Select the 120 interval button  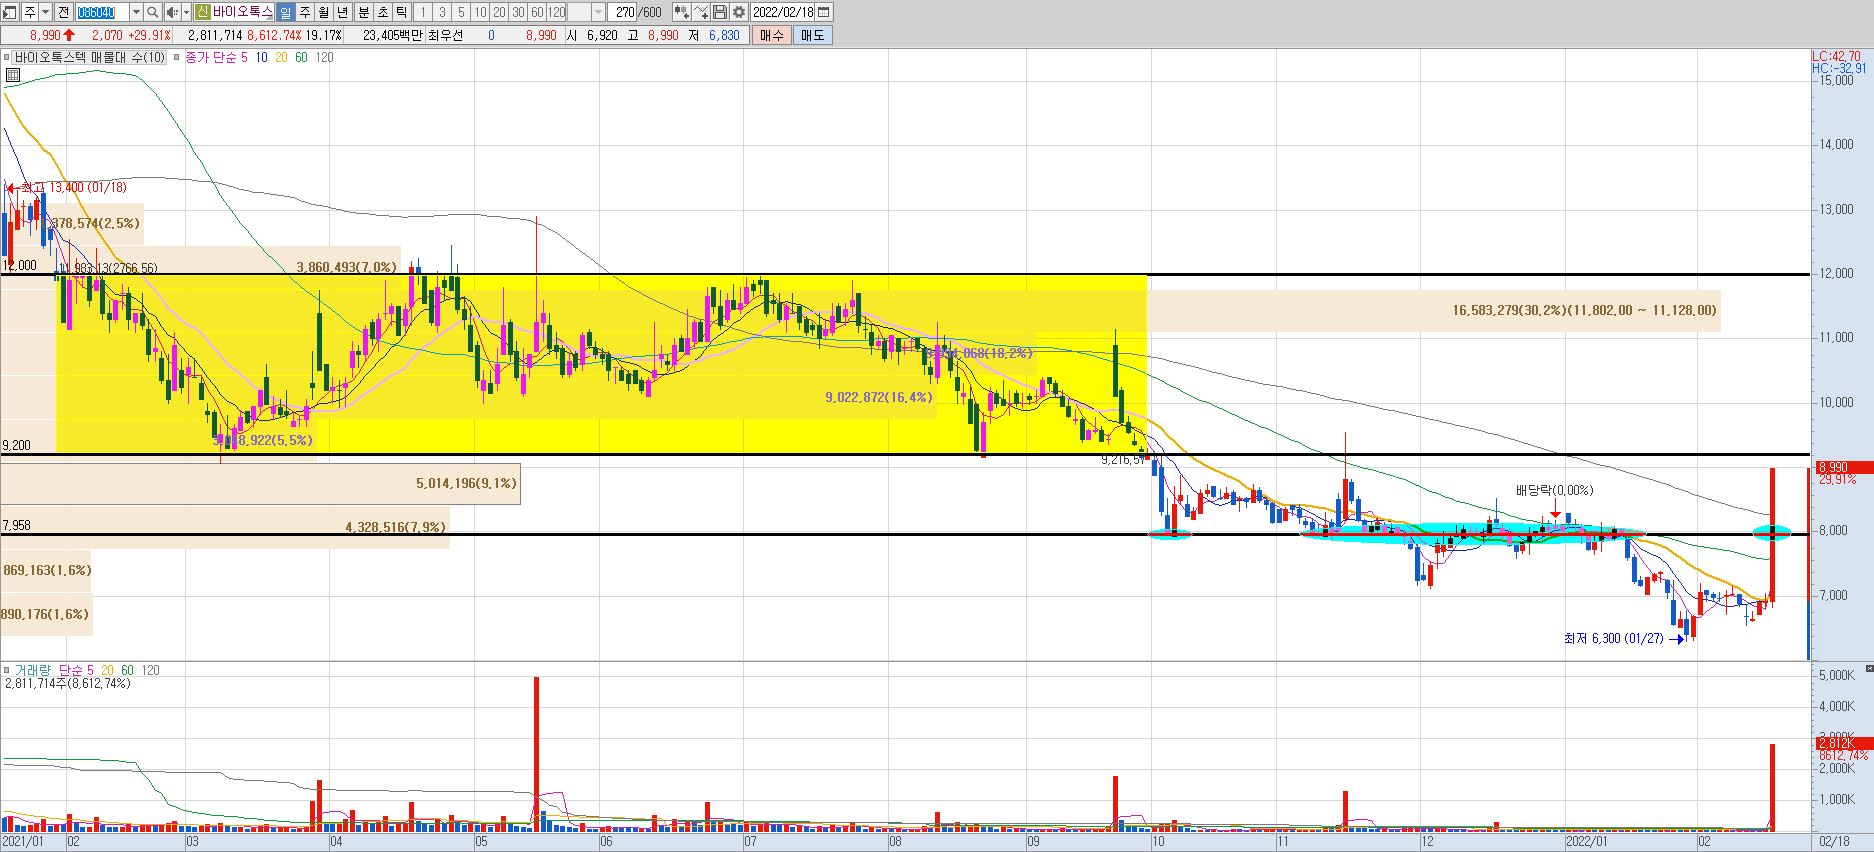tap(556, 12)
